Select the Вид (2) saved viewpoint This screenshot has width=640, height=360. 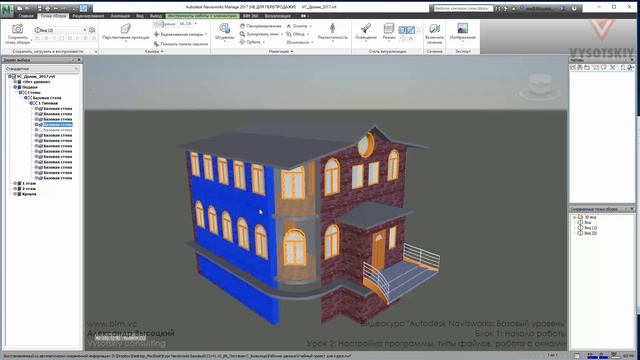[x=591, y=233]
